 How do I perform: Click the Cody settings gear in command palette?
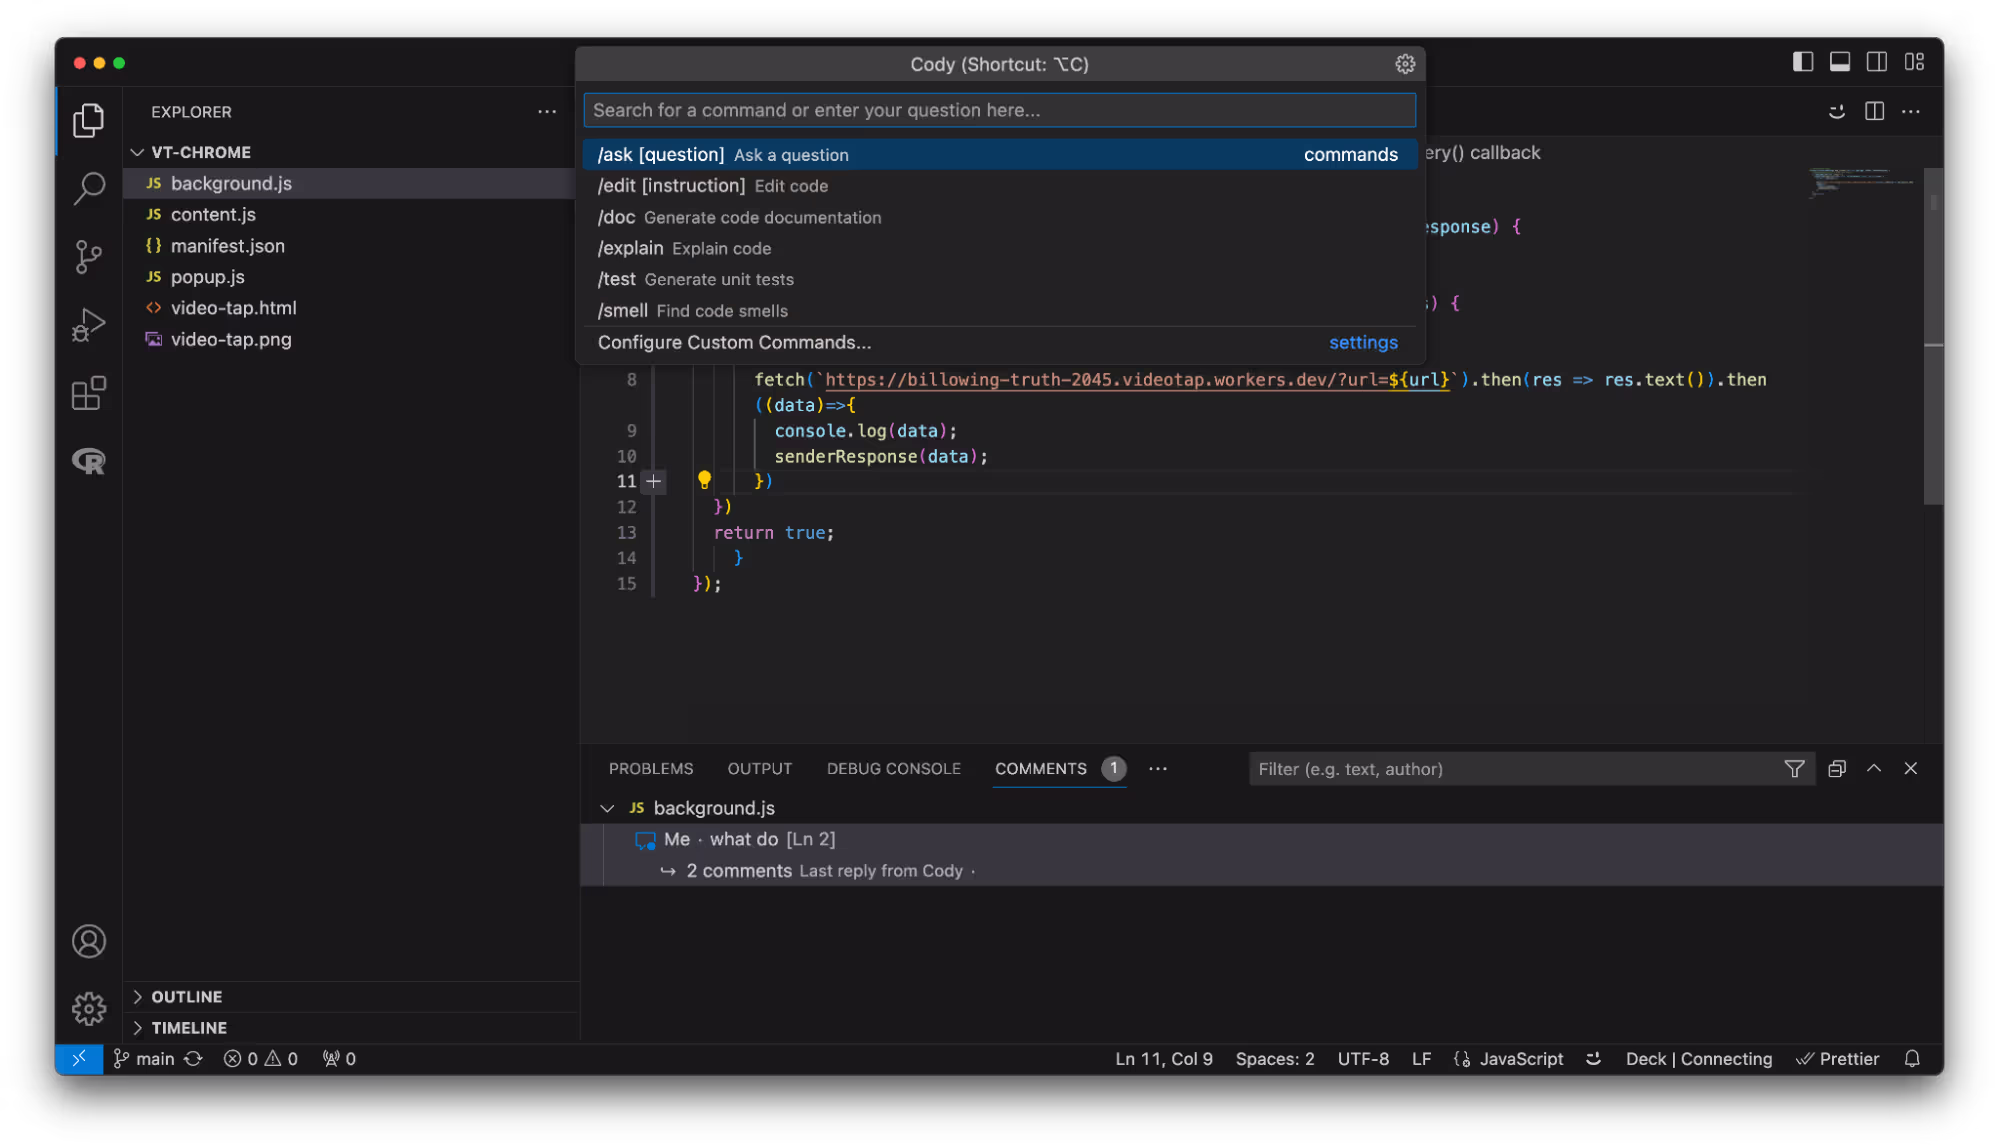1404,64
